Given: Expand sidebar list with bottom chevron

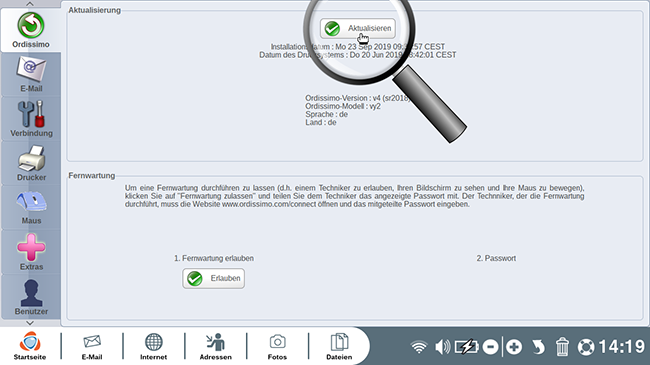Looking at the screenshot, I should tap(30, 323).
